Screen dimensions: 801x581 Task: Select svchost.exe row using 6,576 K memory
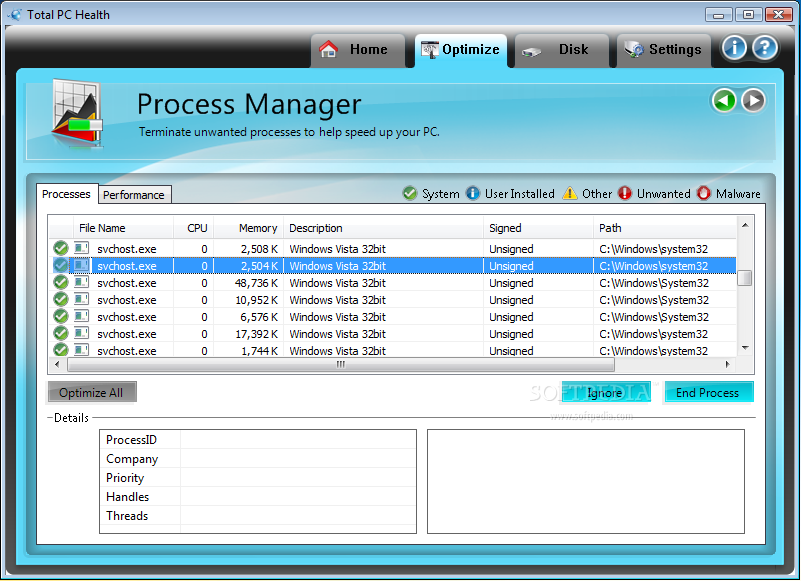tap(392, 317)
